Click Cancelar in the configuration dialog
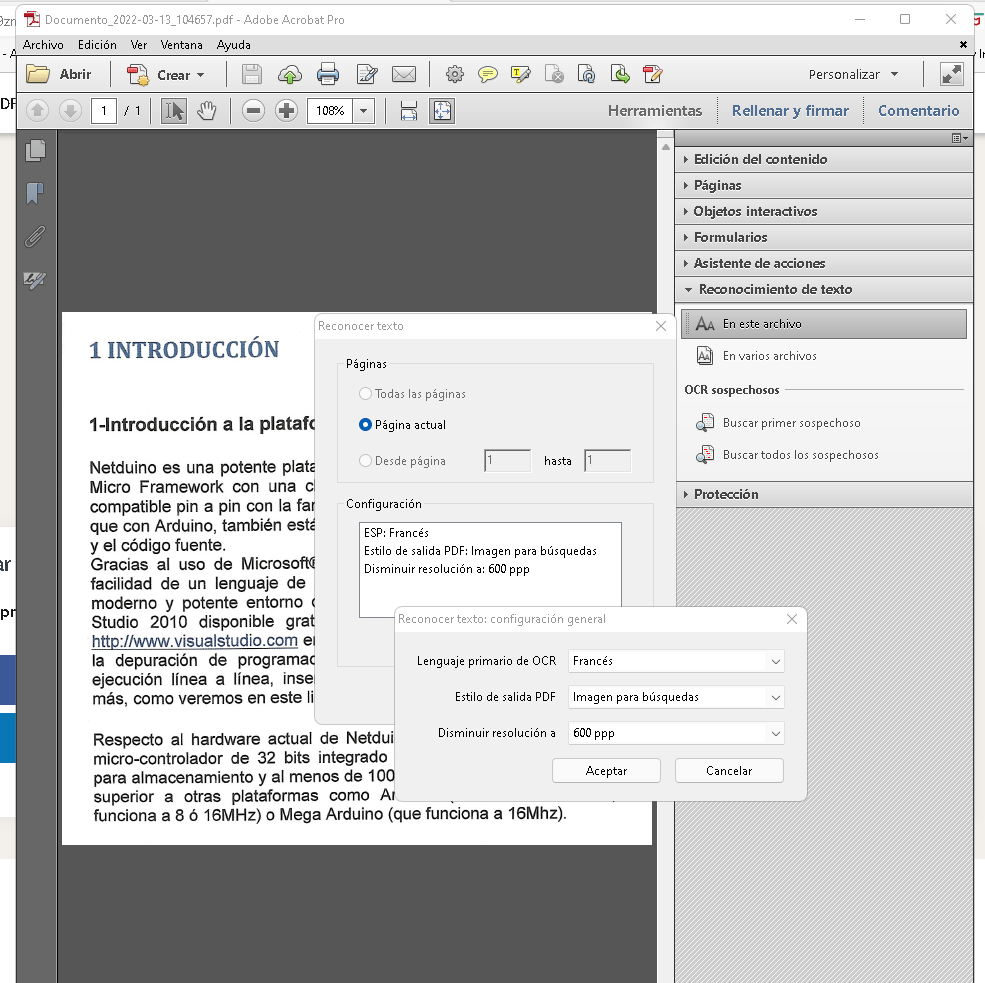Viewport: 985px width, 983px height. coord(729,771)
